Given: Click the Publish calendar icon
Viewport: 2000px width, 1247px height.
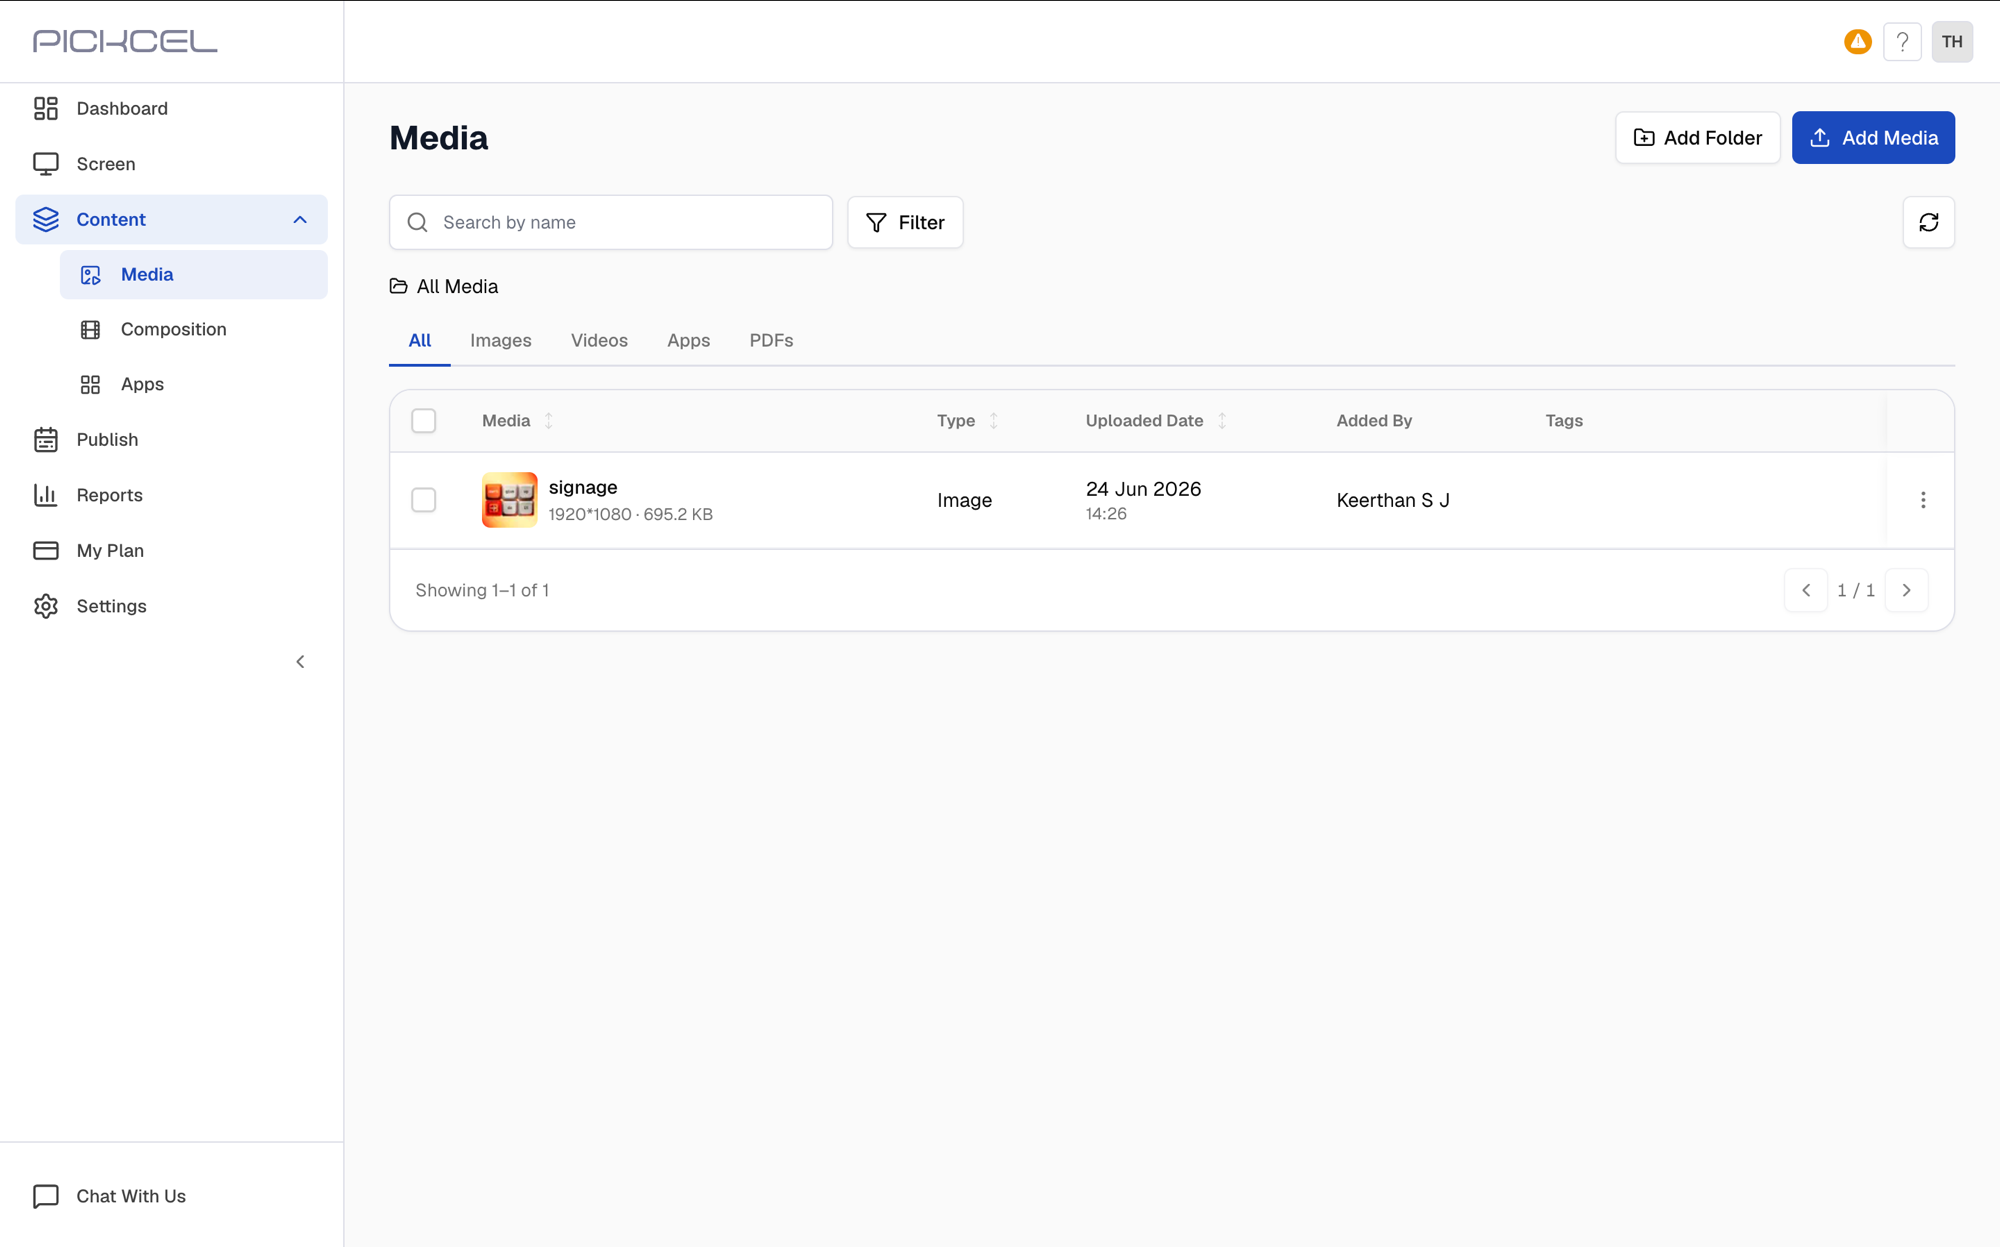Looking at the screenshot, I should (46, 440).
